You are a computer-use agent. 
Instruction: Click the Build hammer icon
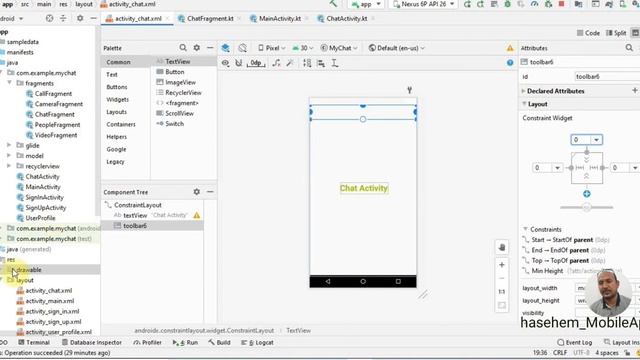(x=333, y=4)
